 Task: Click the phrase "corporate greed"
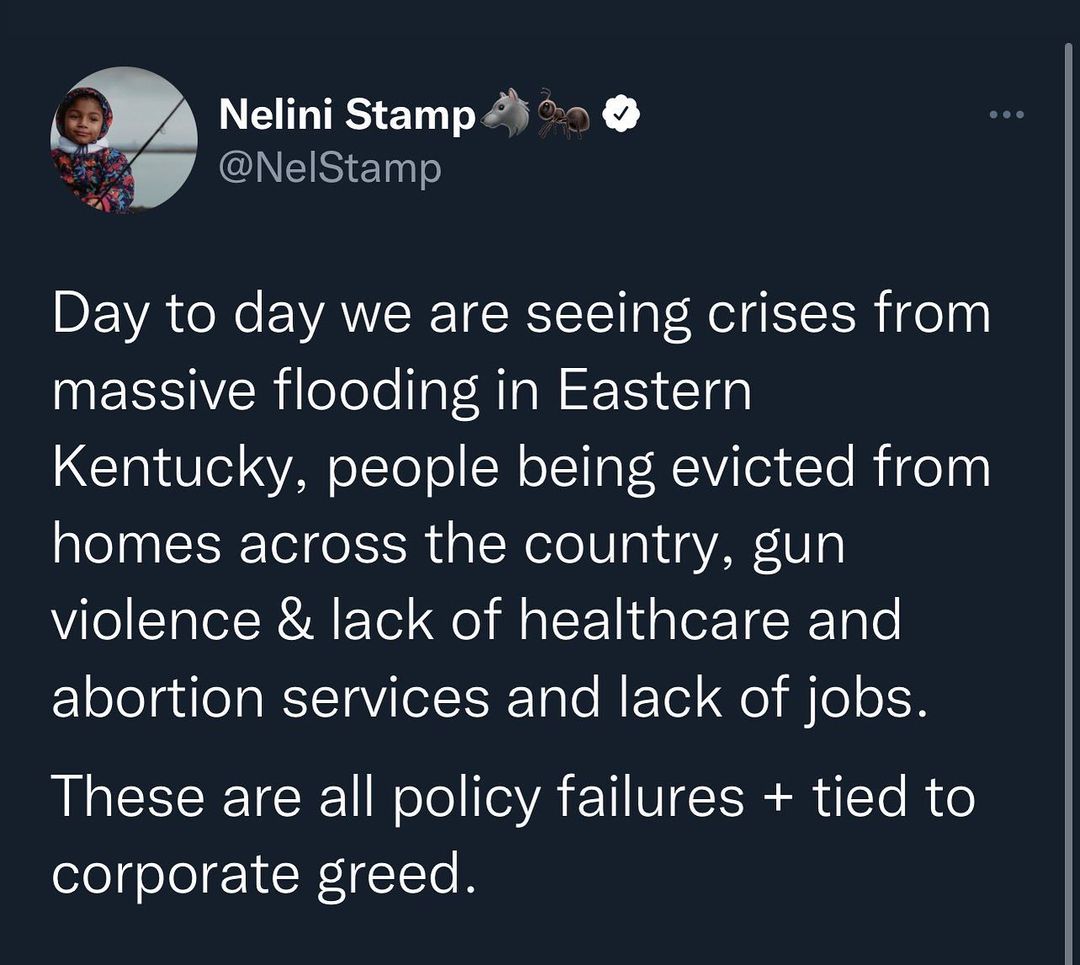click(x=258, y=874)
